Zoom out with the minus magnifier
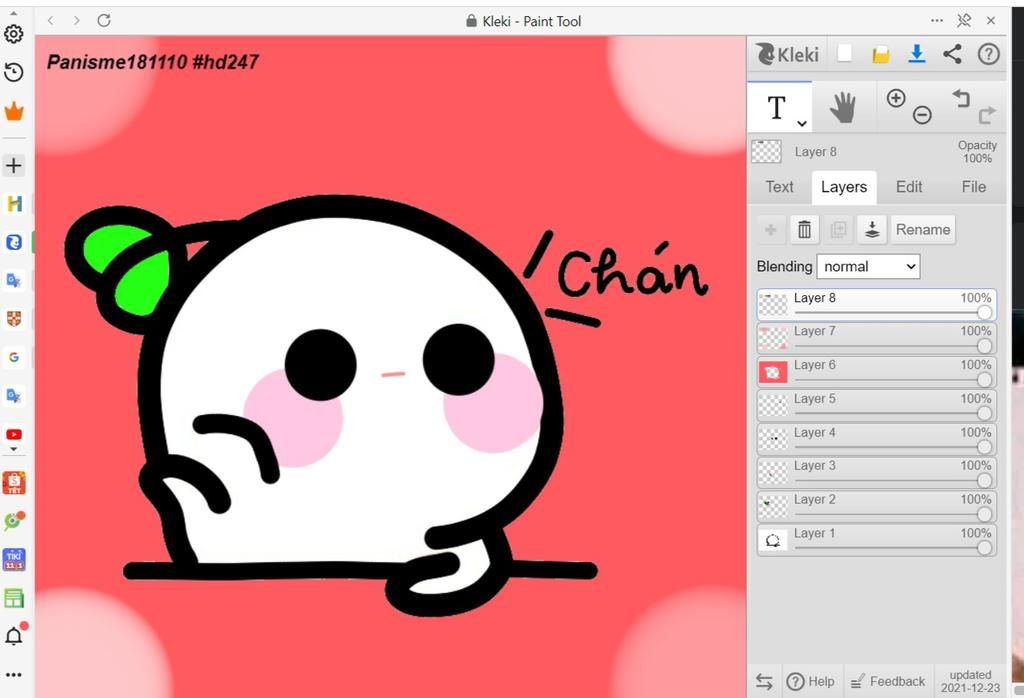Viewport: 1024px width, 698px height. [x=922, y=116]
